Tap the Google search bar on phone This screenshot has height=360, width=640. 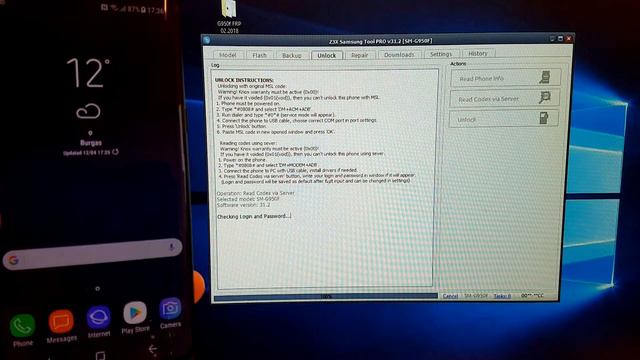(92, 254)
